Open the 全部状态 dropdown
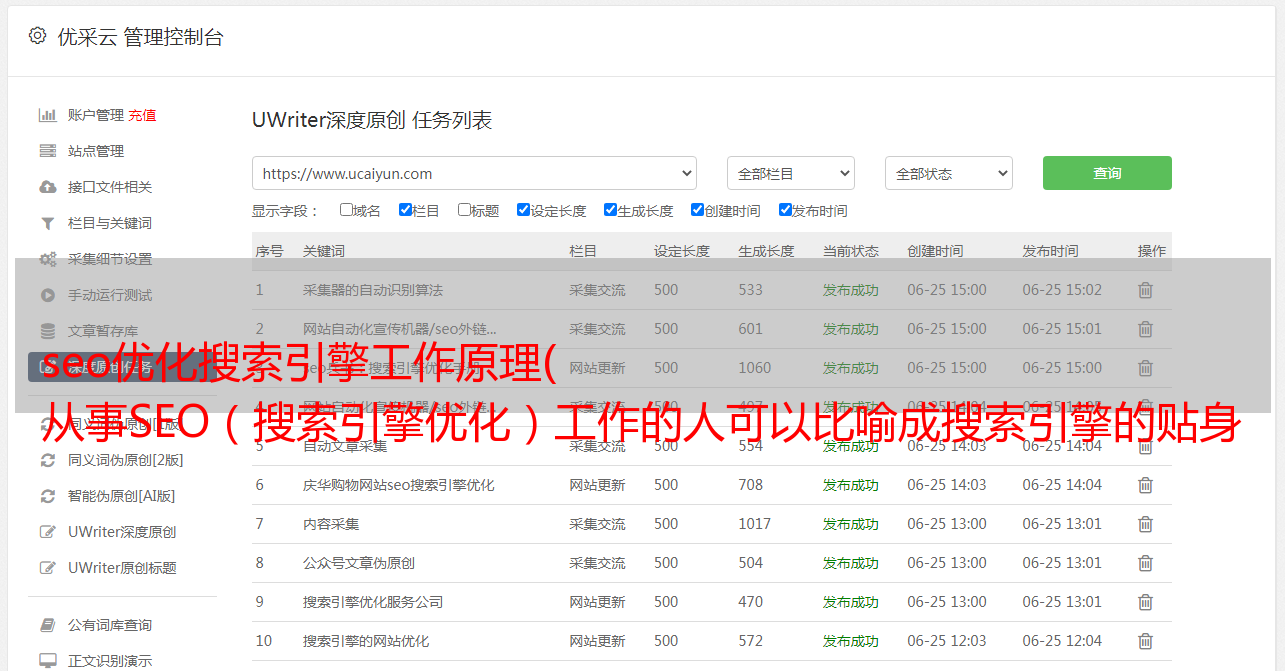 (x=949, y=173)
